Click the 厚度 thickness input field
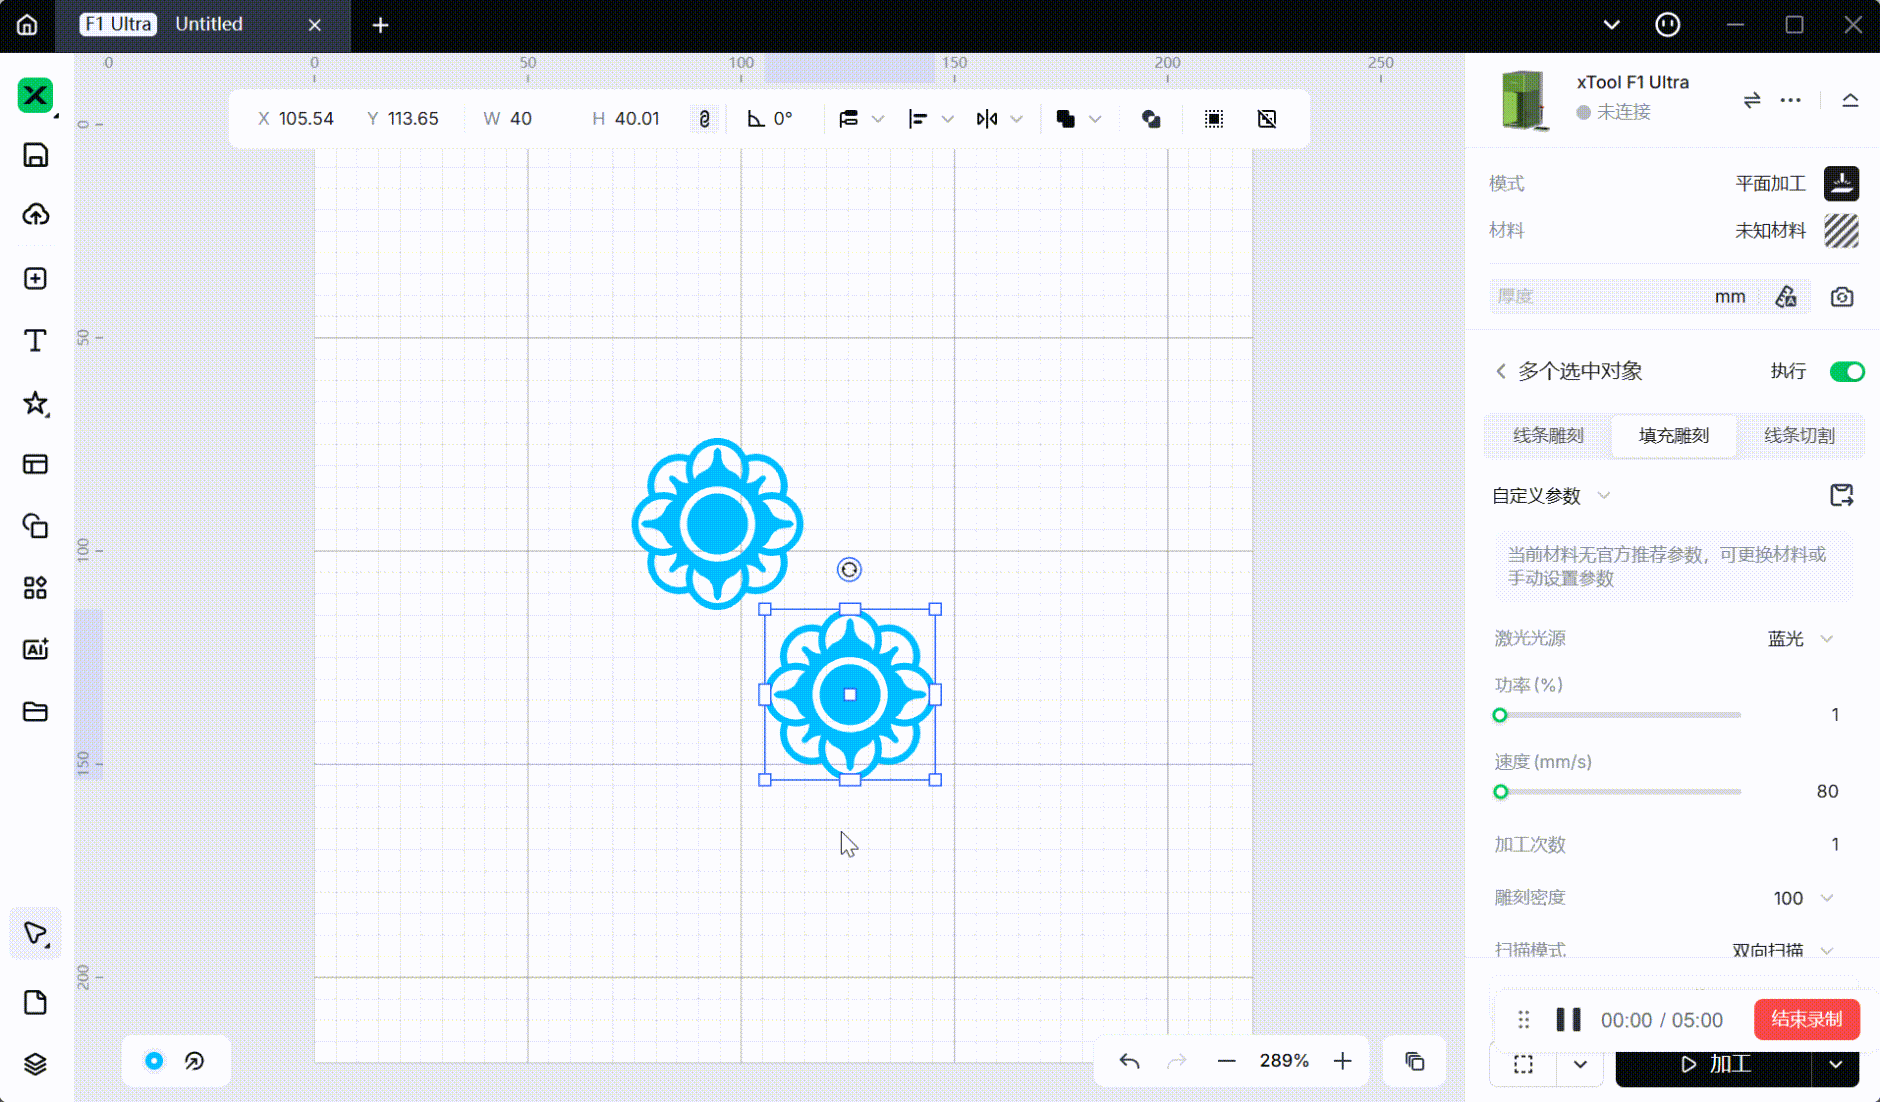The height and width of the screenshot is (1102, 1880). pyautogui.click(x=1598, y=297)
